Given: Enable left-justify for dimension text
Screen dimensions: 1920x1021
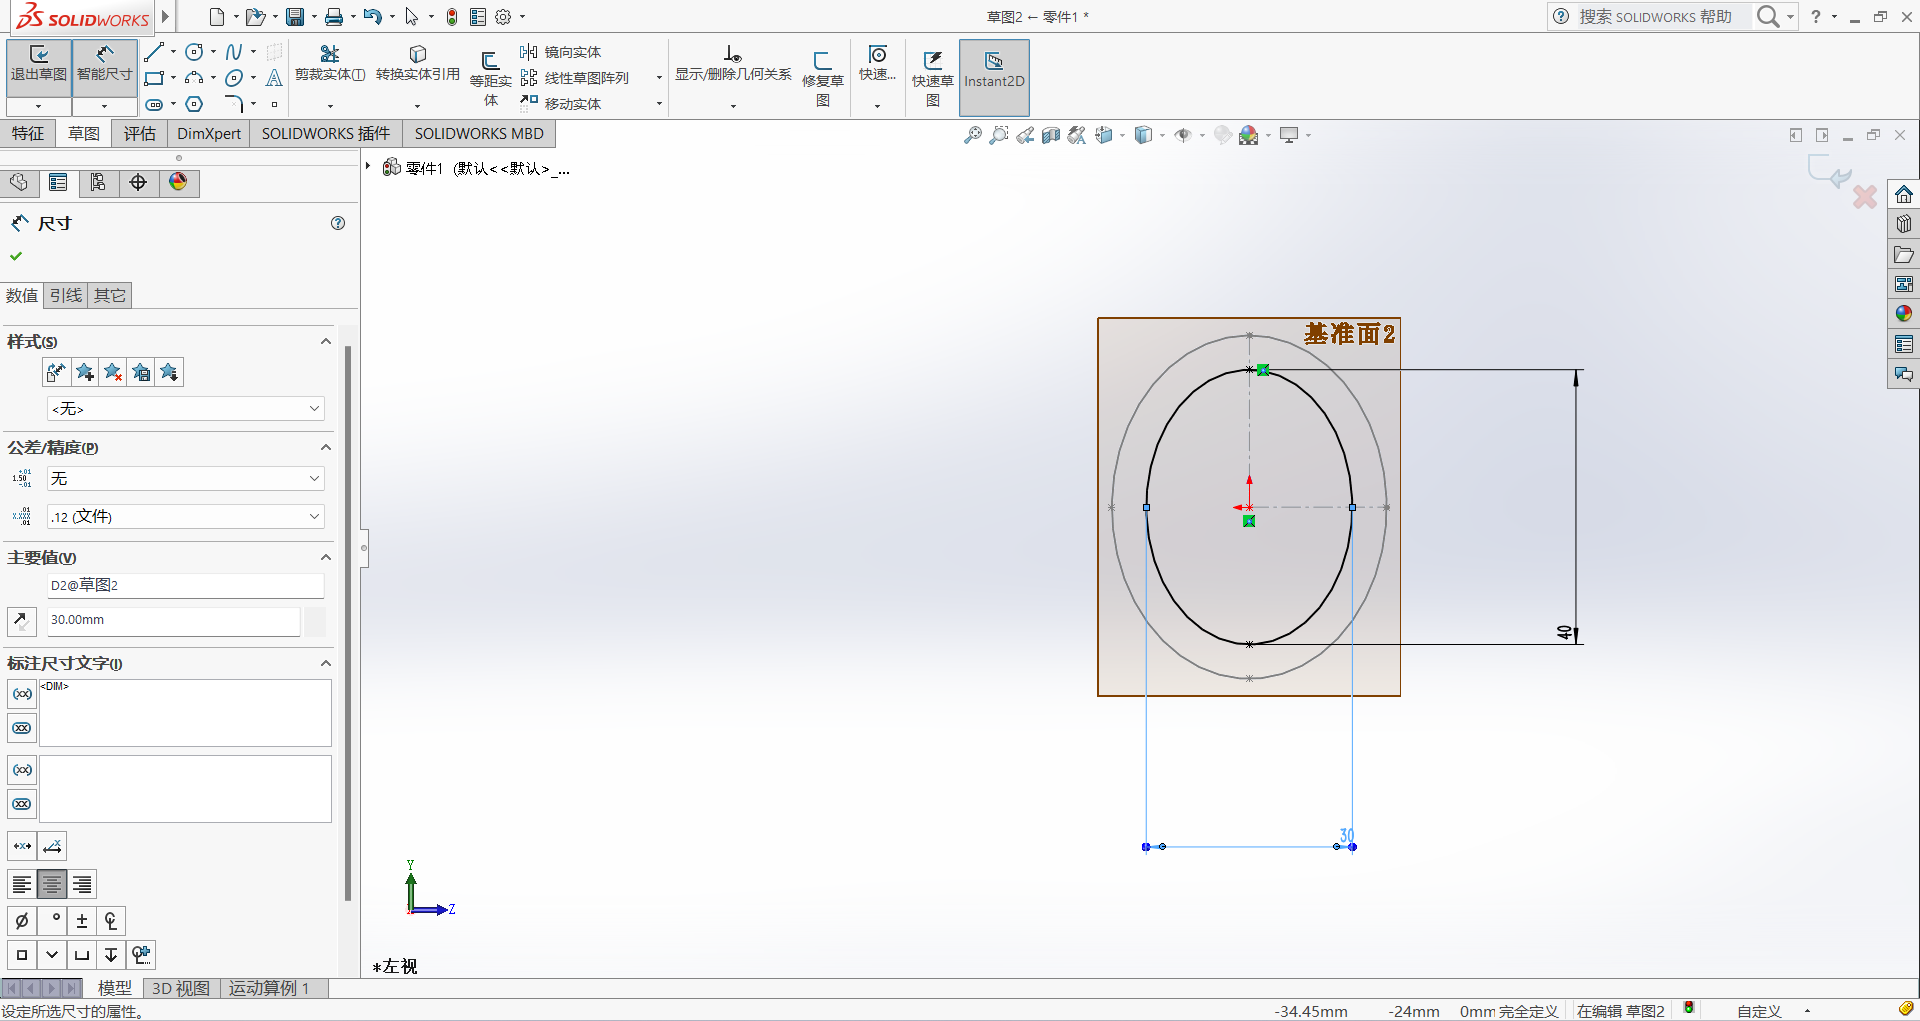Looking at the screenshot, I should [22, 884].
